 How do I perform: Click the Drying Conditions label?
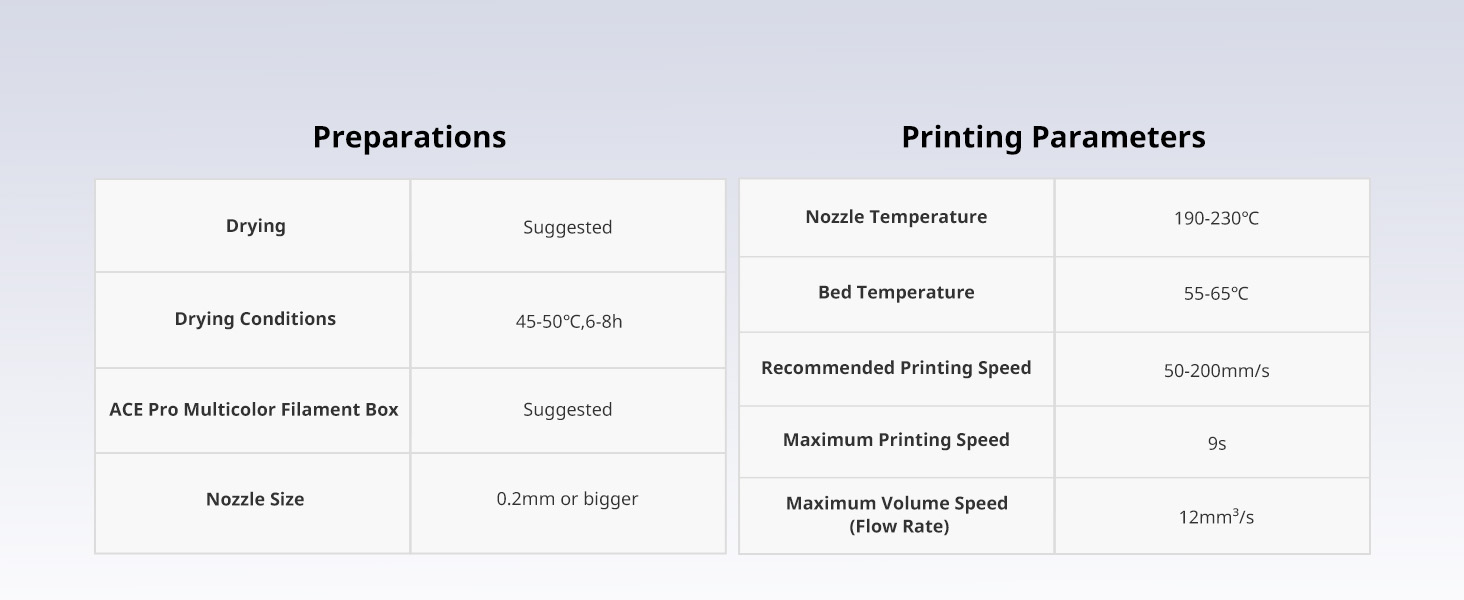pos(255,319)
